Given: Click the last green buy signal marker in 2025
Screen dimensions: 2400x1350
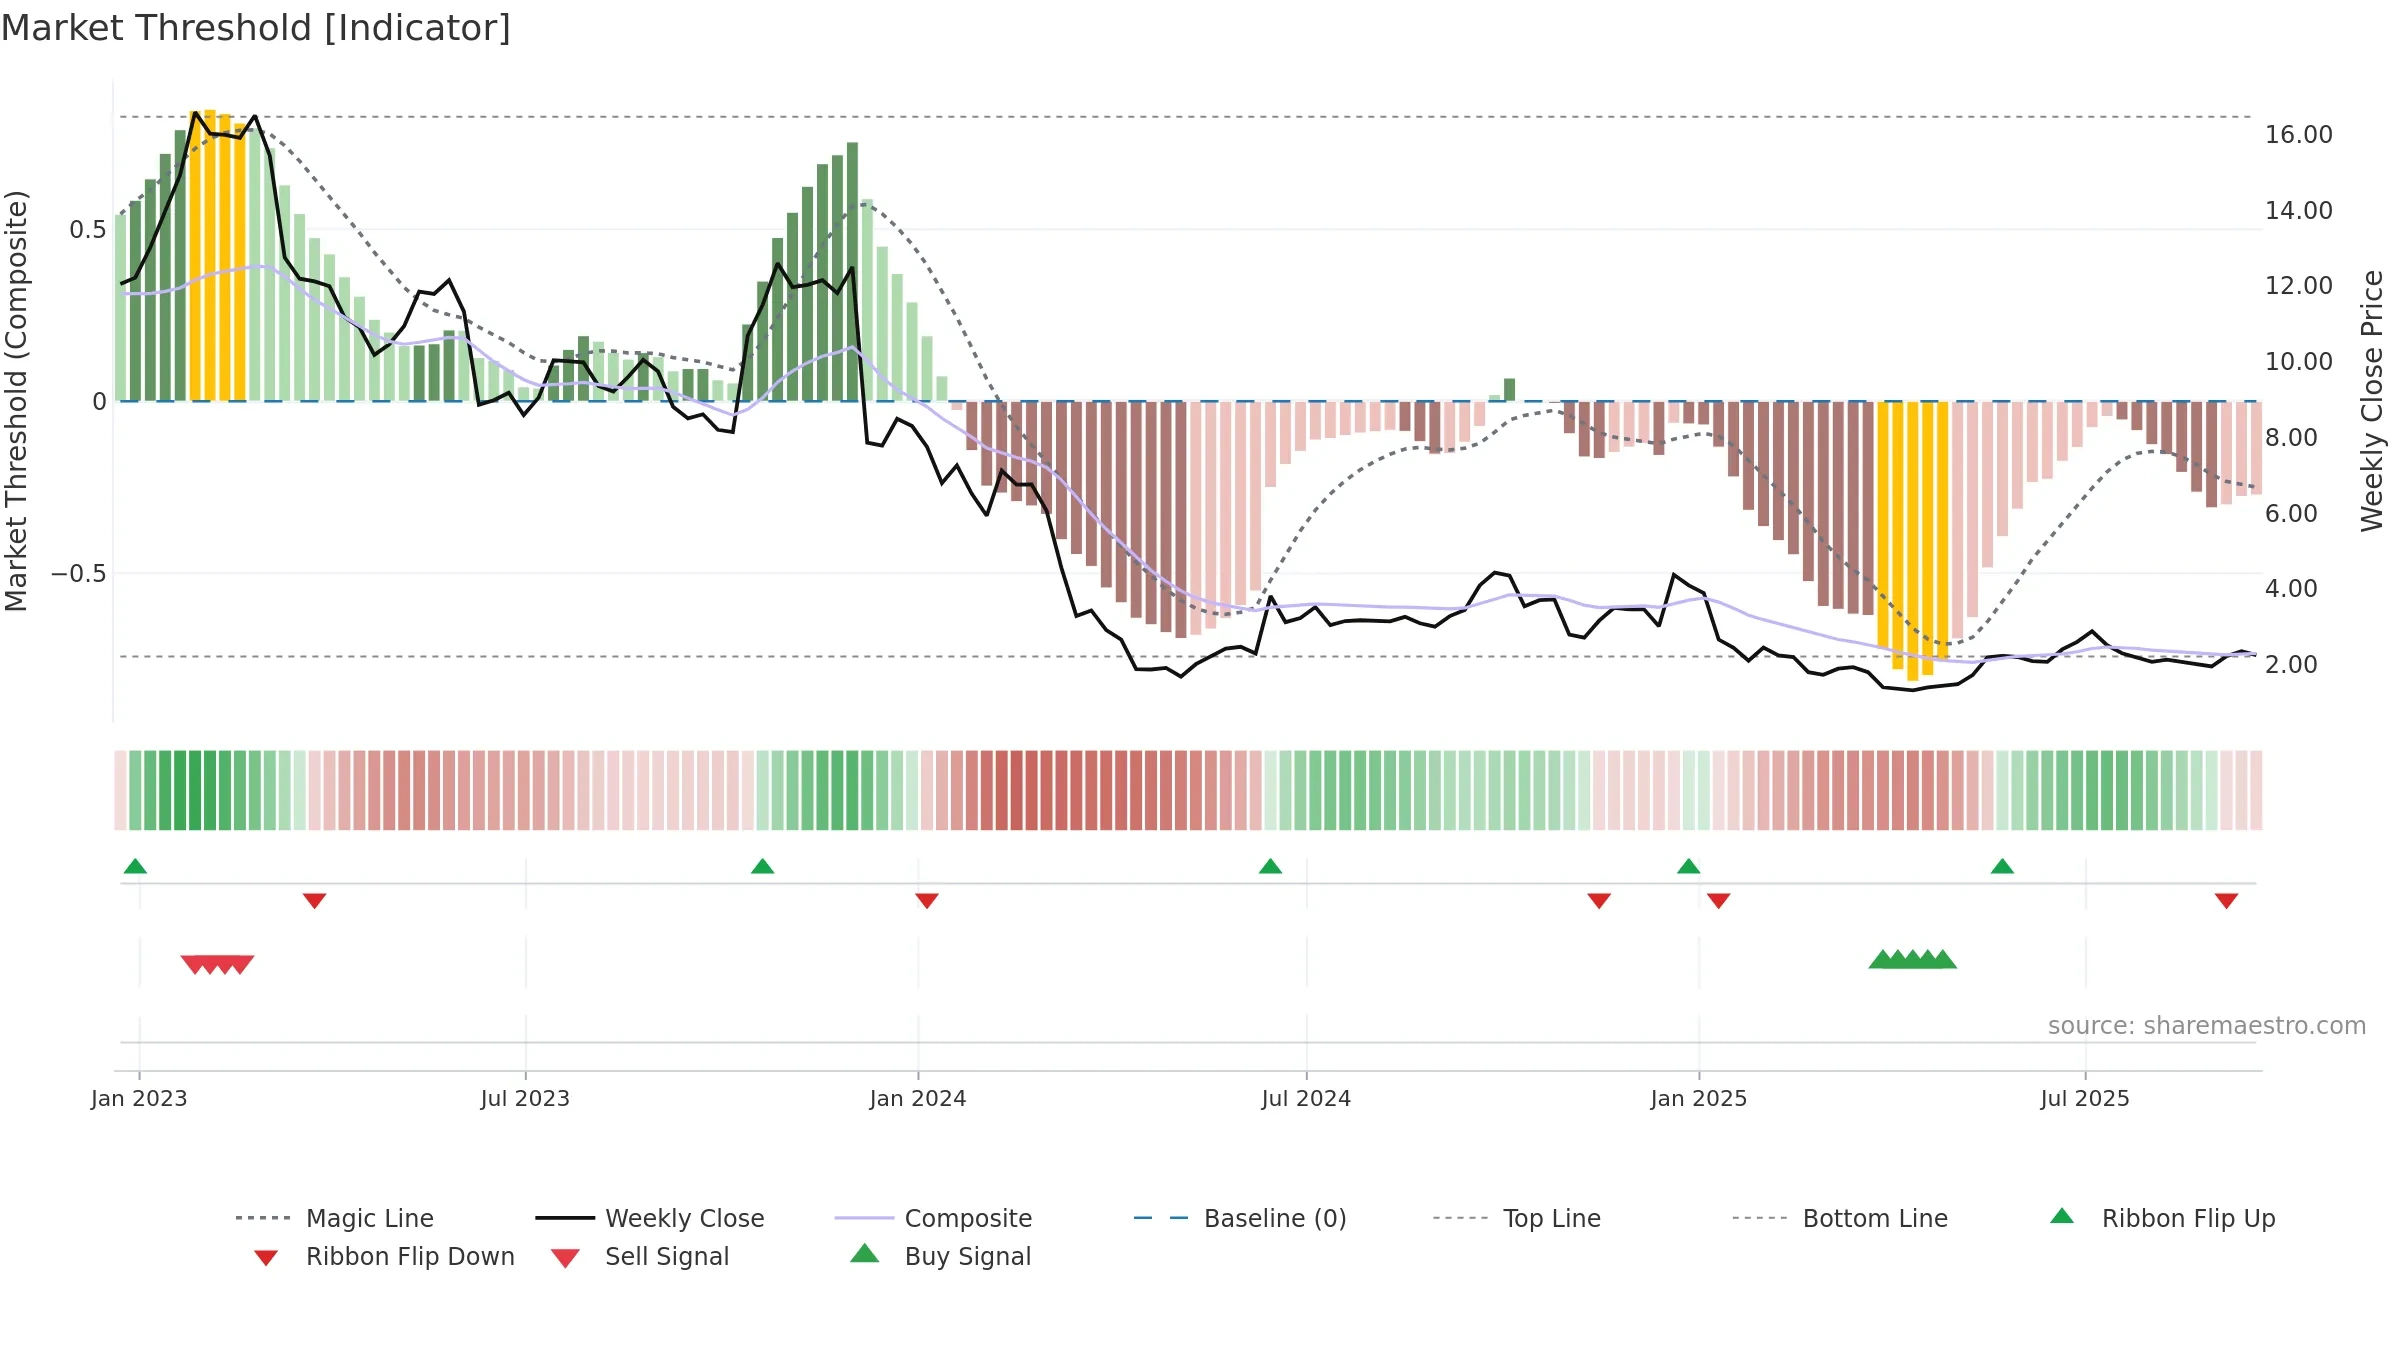Looking at the screenshot, I should pyautogui.click(x=1943, y=959).
